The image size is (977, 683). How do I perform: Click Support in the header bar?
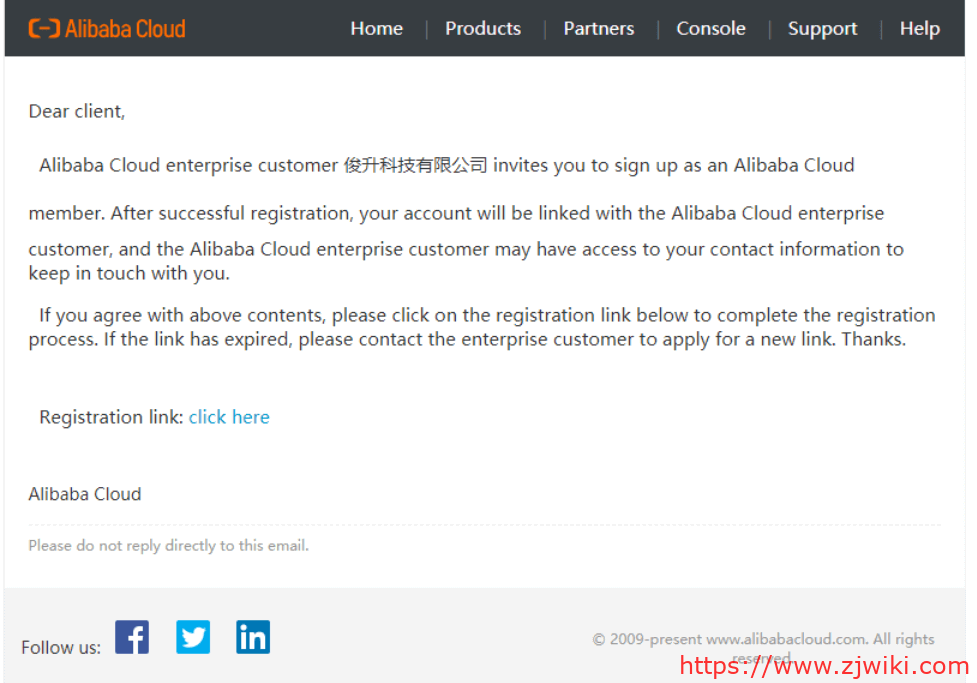(822, 28)
